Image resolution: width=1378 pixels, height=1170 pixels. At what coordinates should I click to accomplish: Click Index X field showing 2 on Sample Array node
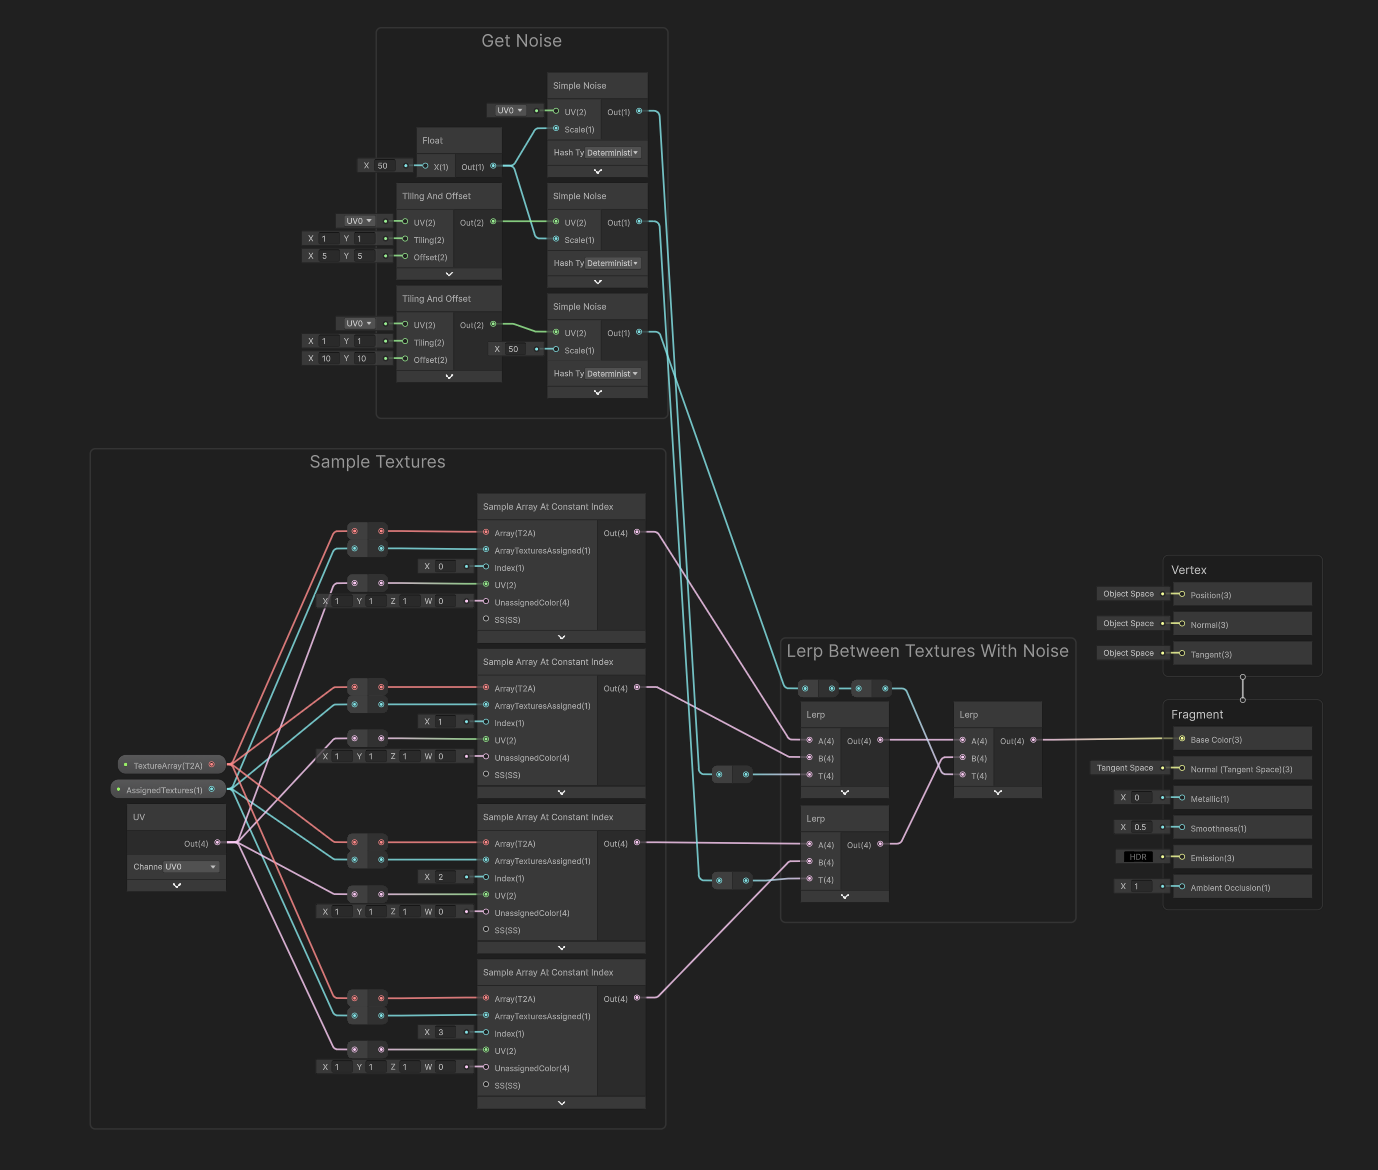click(446, 877)
